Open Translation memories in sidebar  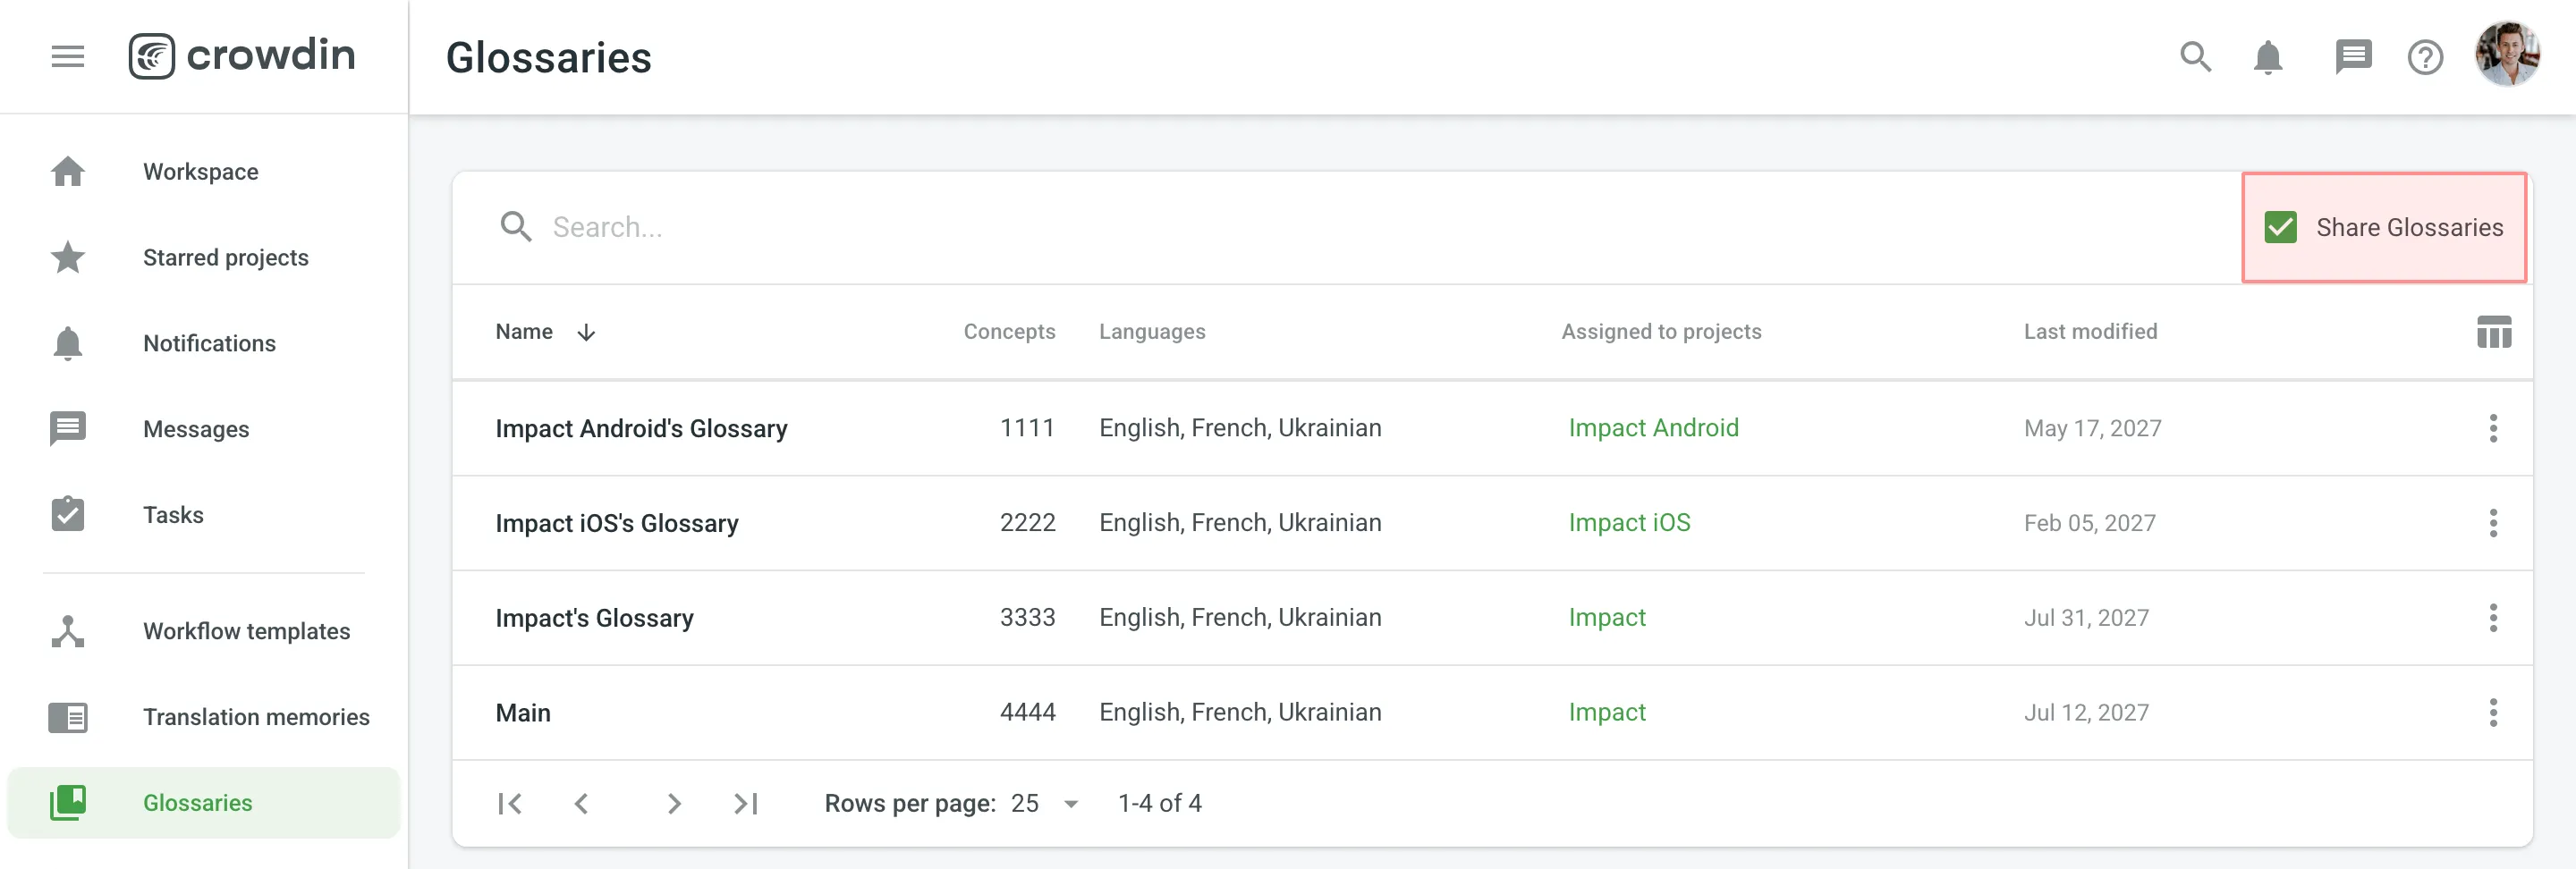tap(255, 717)
